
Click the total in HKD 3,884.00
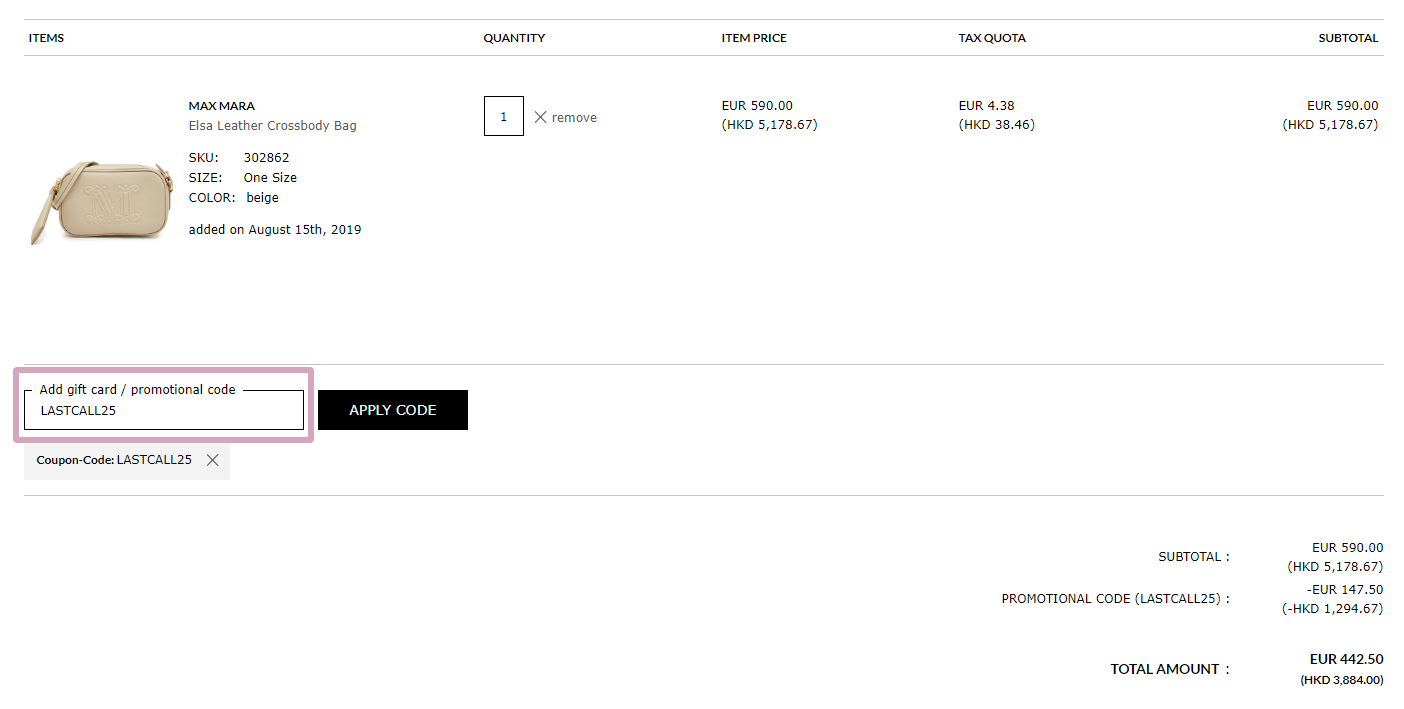(1342, 680)
